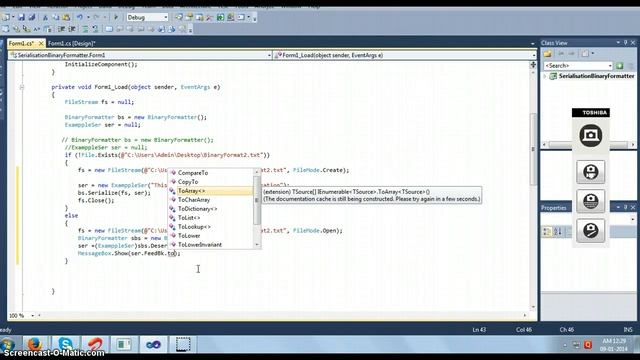Open the 100 % zoom dropdown
Screen dimensions: 640x360
pos(32,316)
